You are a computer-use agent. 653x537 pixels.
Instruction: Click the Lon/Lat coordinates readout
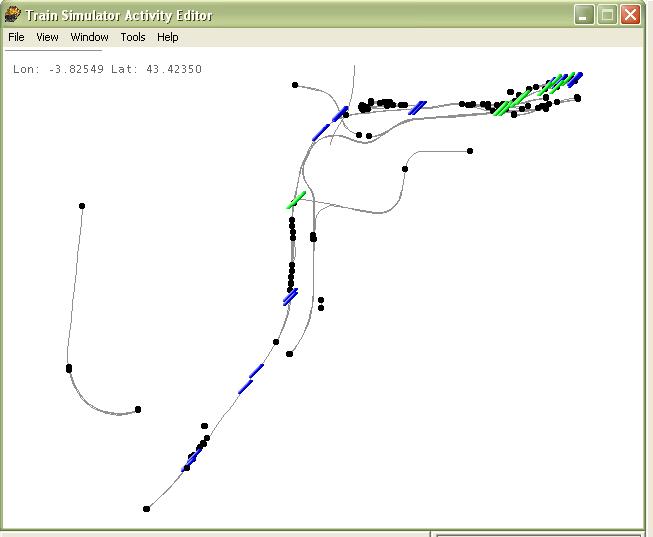pyautogui.click(x=108, y=69)
